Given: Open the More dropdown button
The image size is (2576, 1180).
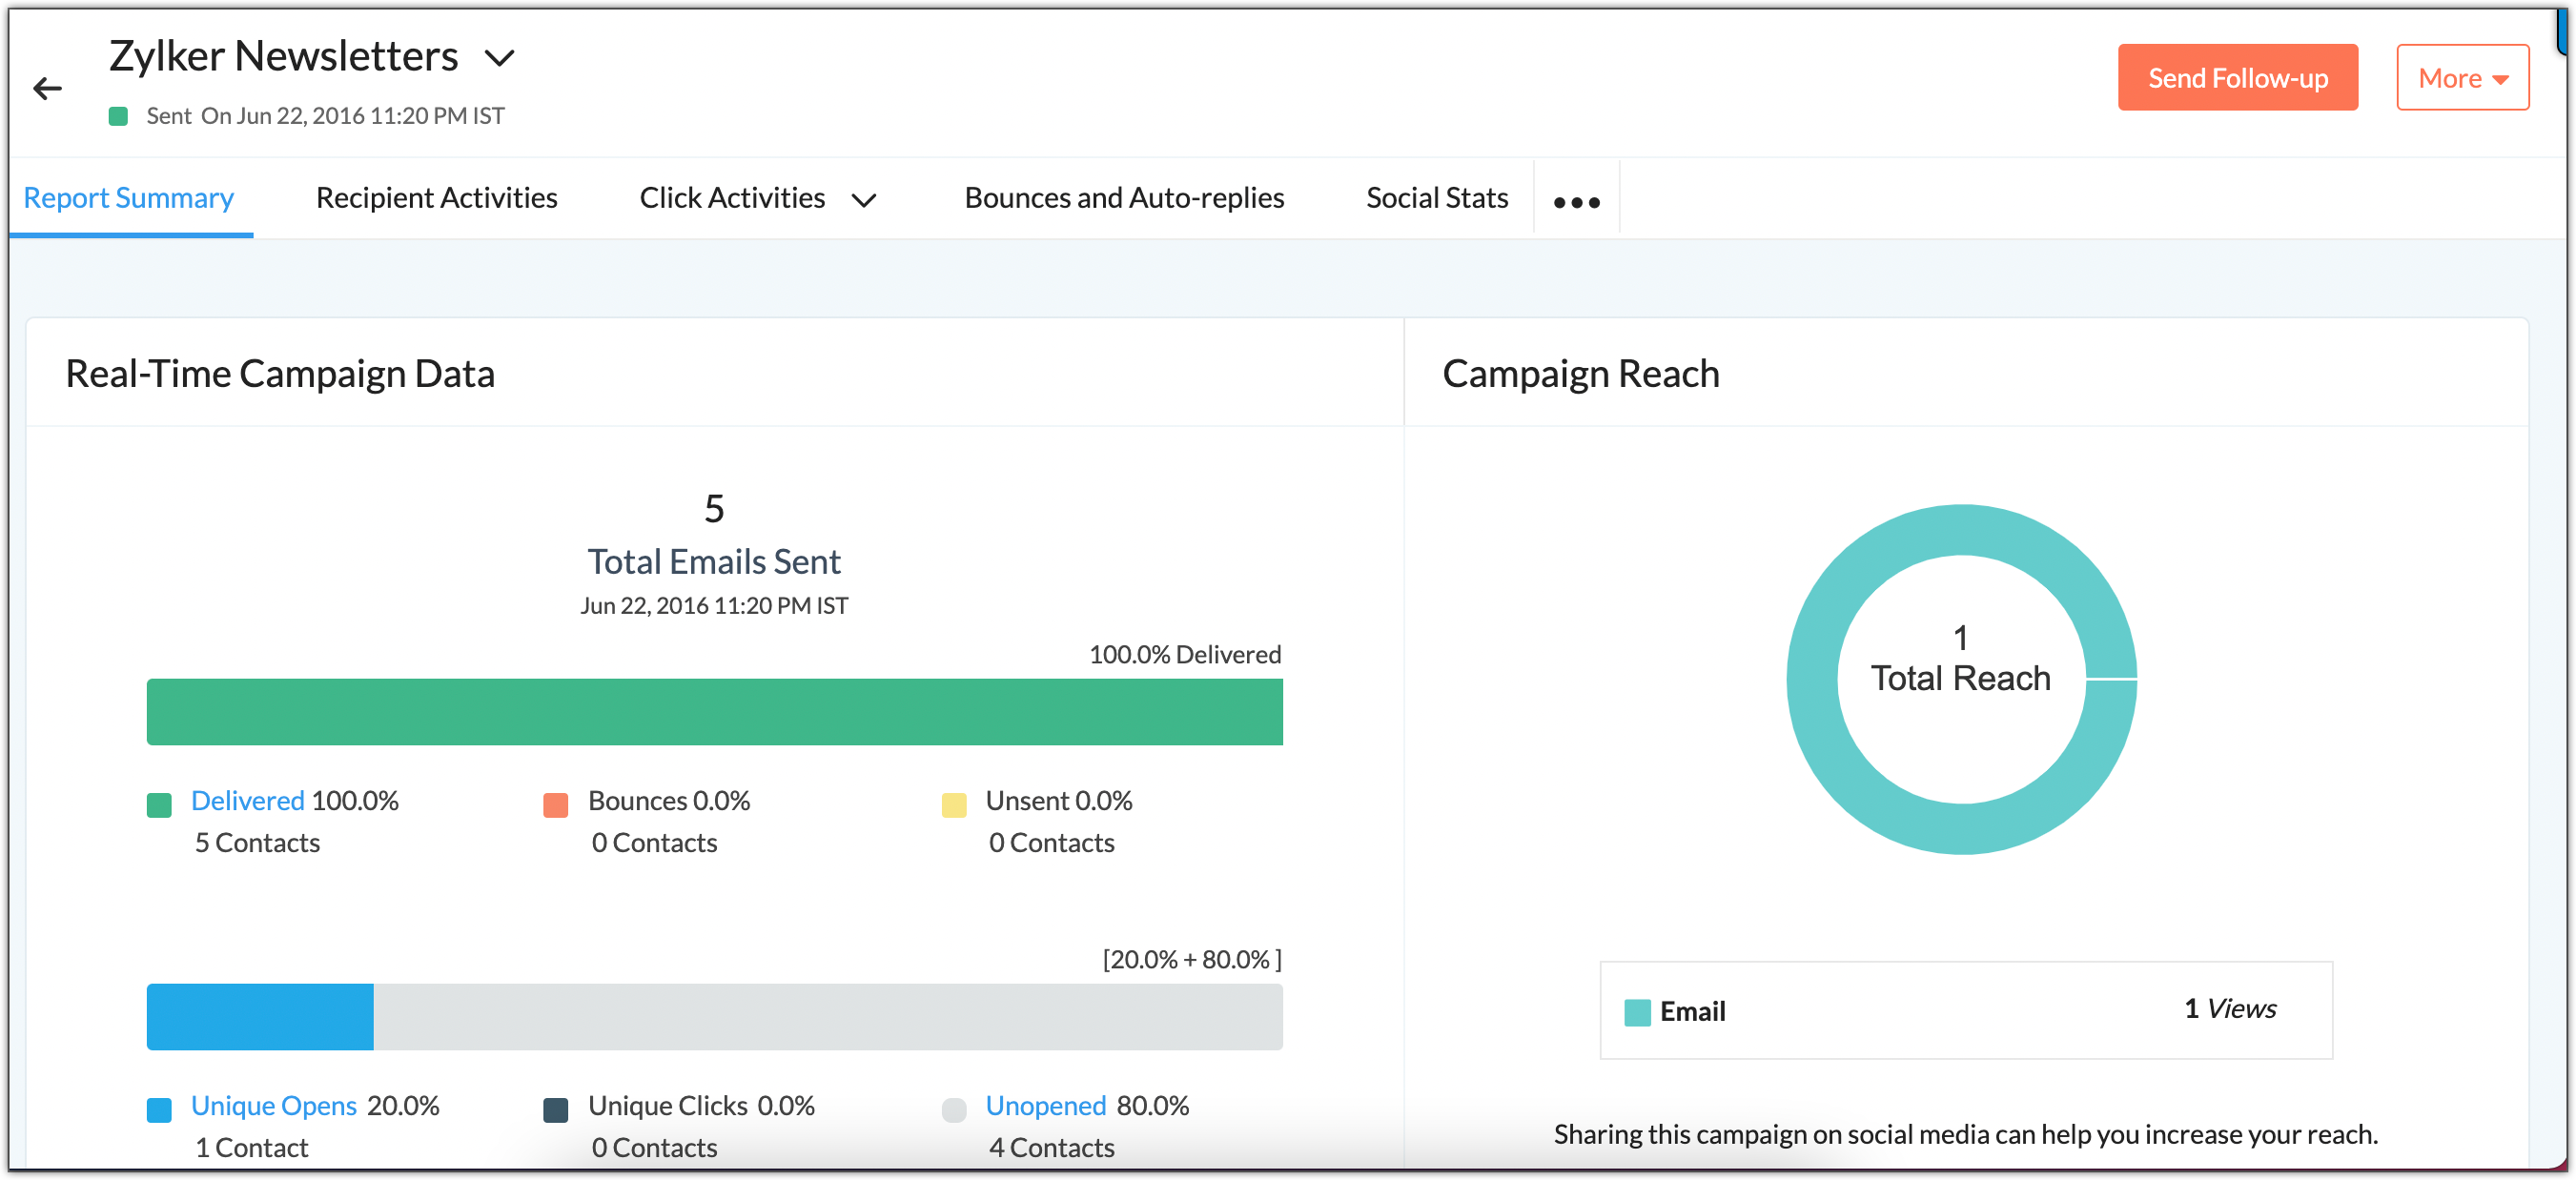Looking at the screenshot, I should point(2462,78).
